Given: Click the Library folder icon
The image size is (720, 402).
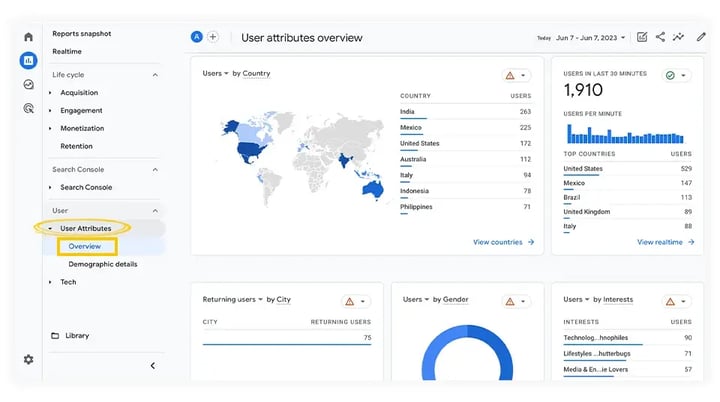Looking at the screenshot, I should [55, 335].
